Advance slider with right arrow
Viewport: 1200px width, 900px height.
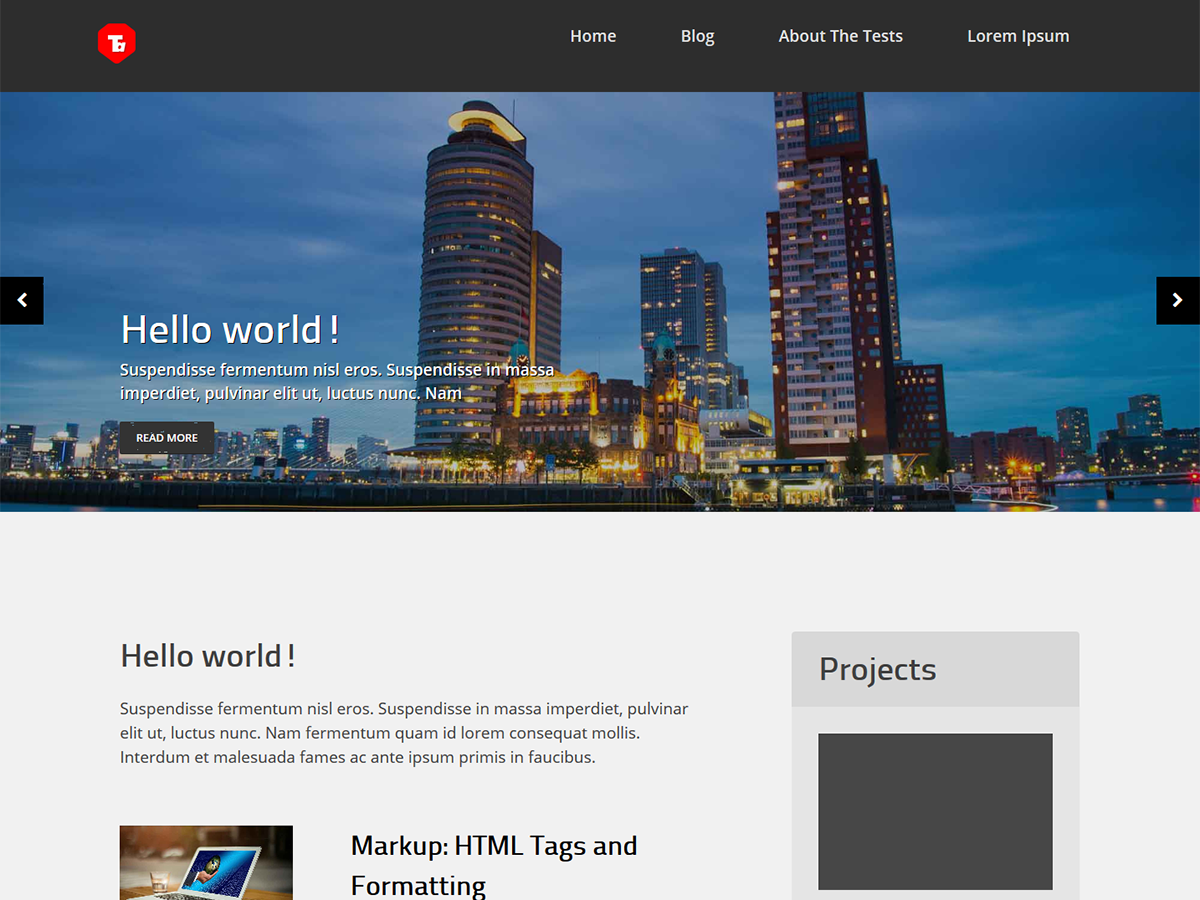(x=1177, y=300)
